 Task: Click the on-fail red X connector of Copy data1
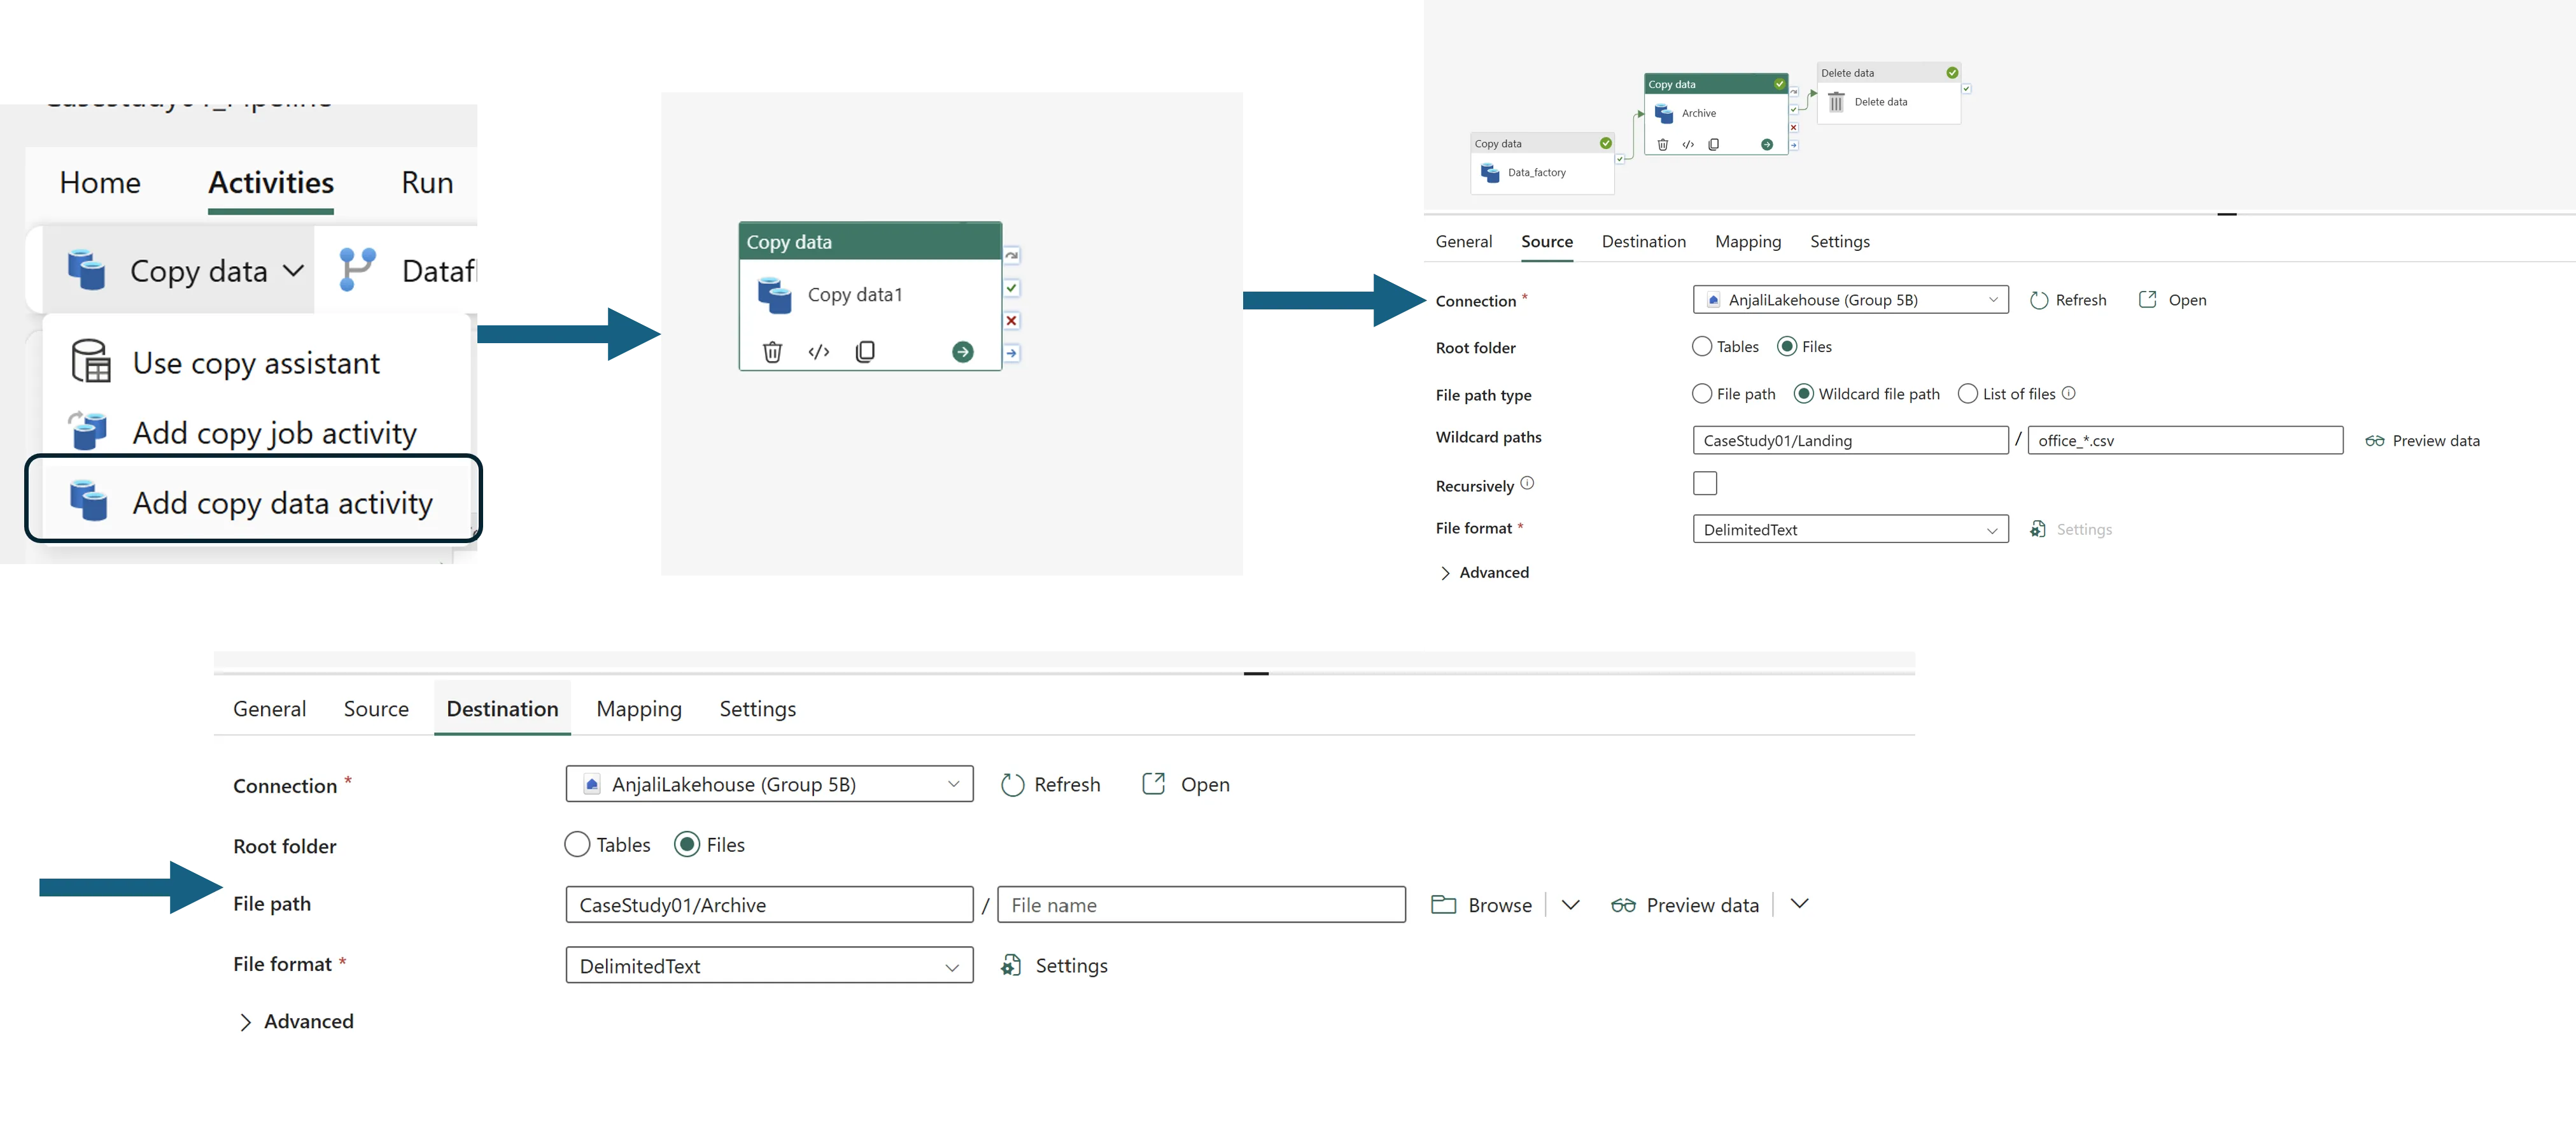(1012, 321)
